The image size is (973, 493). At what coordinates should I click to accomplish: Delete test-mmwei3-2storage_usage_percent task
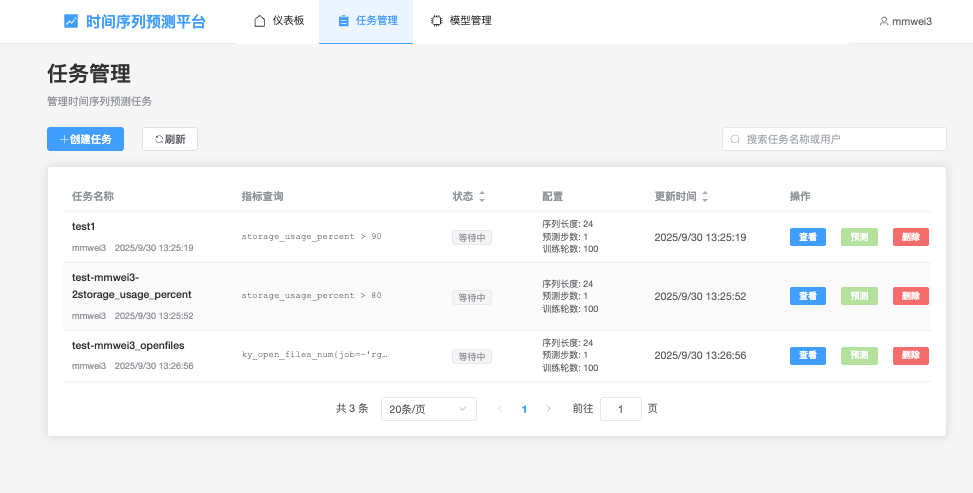click(x=911, y=296)
